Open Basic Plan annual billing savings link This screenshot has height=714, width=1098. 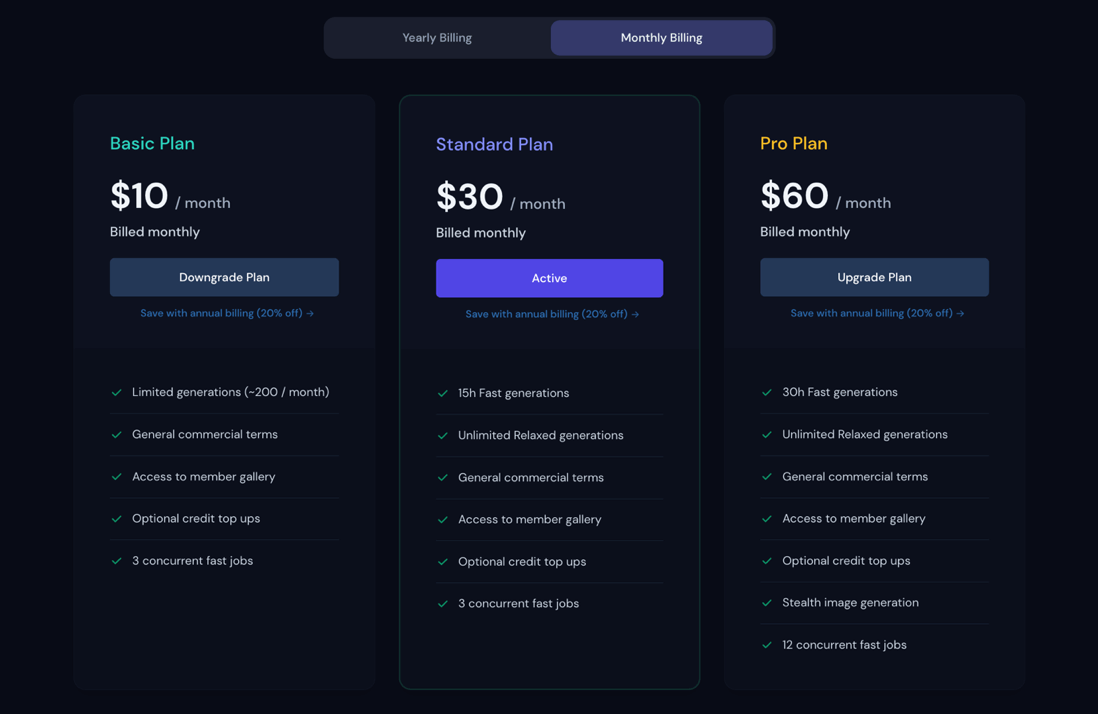(x=227, y=313)
